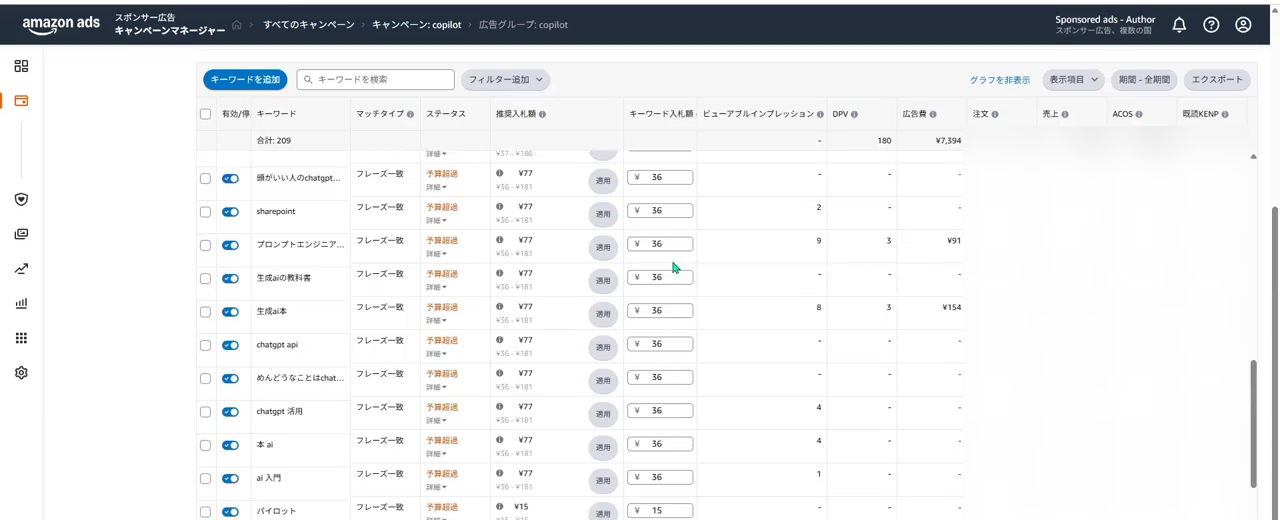Tick the select-all checkbox in table header
The image size is (1280, 520).
point(205,114)
